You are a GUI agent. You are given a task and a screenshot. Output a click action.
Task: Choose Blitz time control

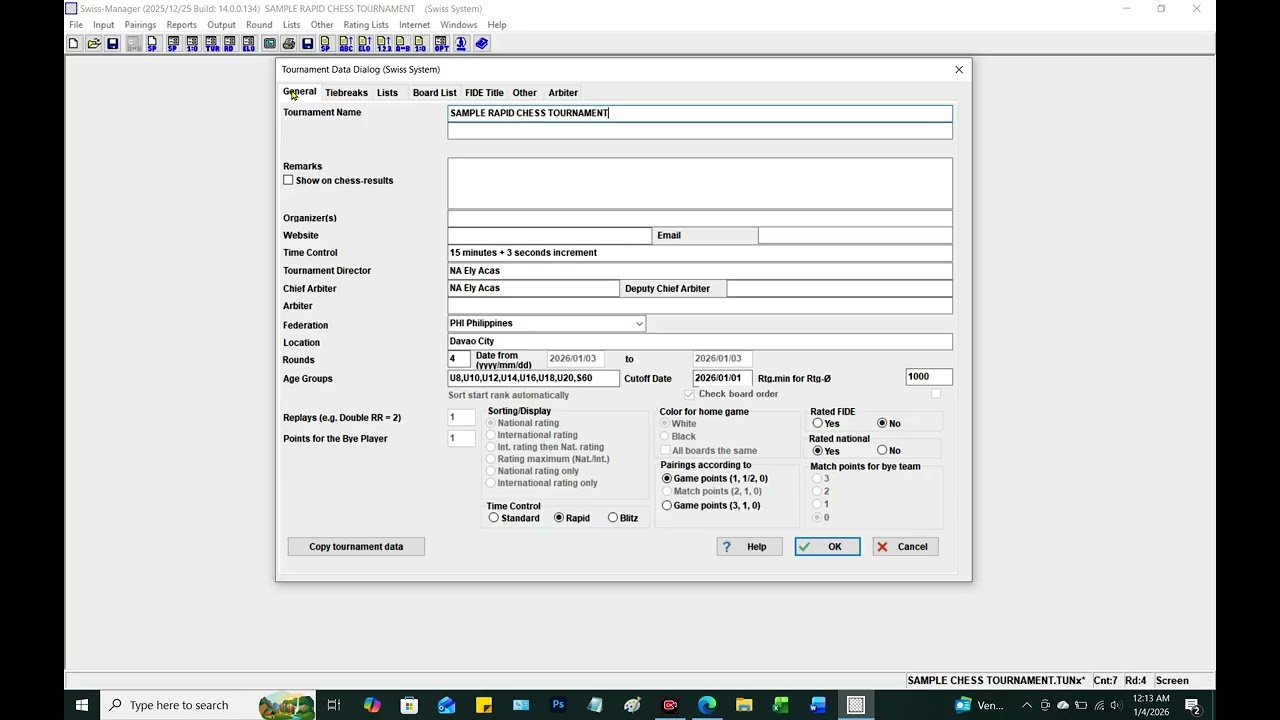tap(613, 518)
